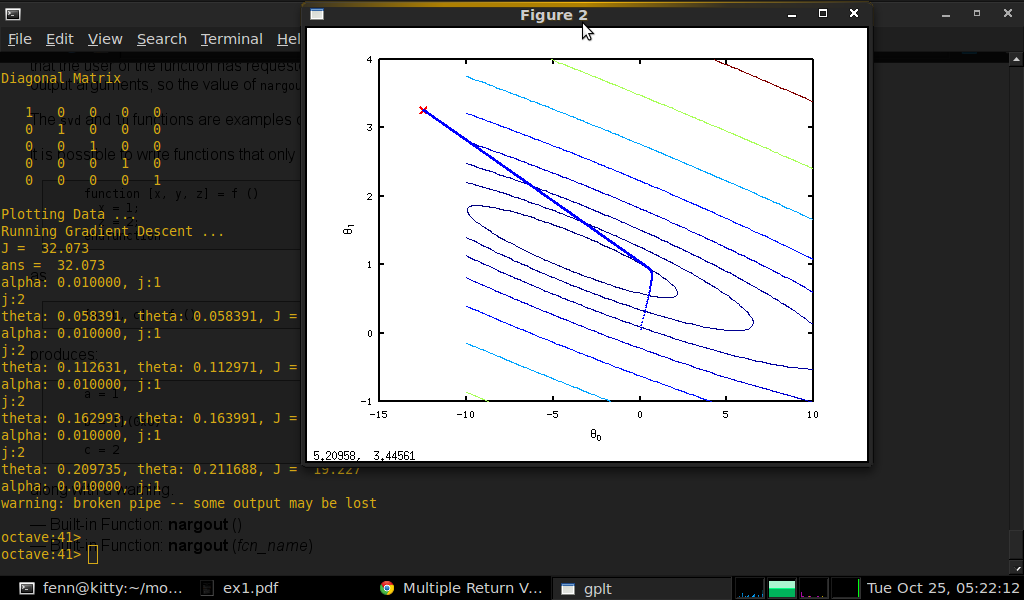Click the terminal window icon at top-left

point(12,13)
